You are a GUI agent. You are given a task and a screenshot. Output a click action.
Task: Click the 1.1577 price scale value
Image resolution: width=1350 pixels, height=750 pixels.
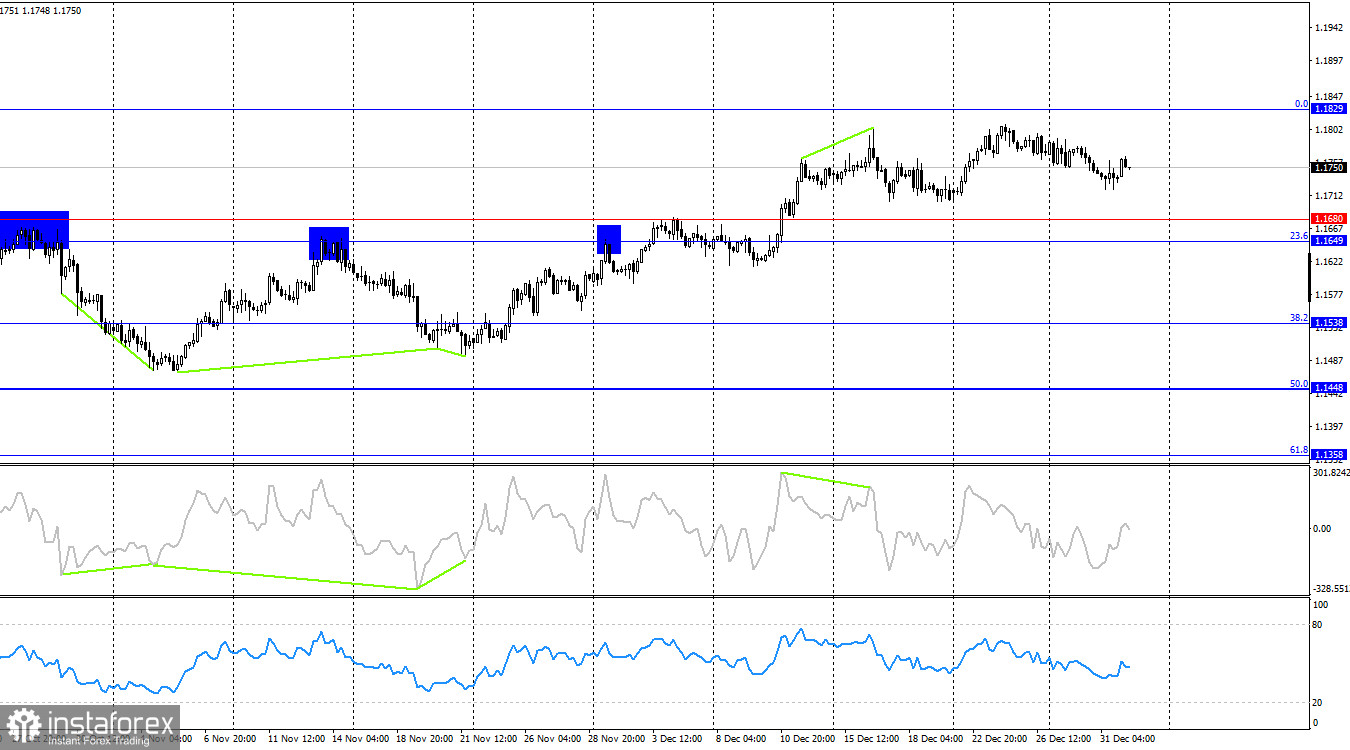(x=1330, y=295)
